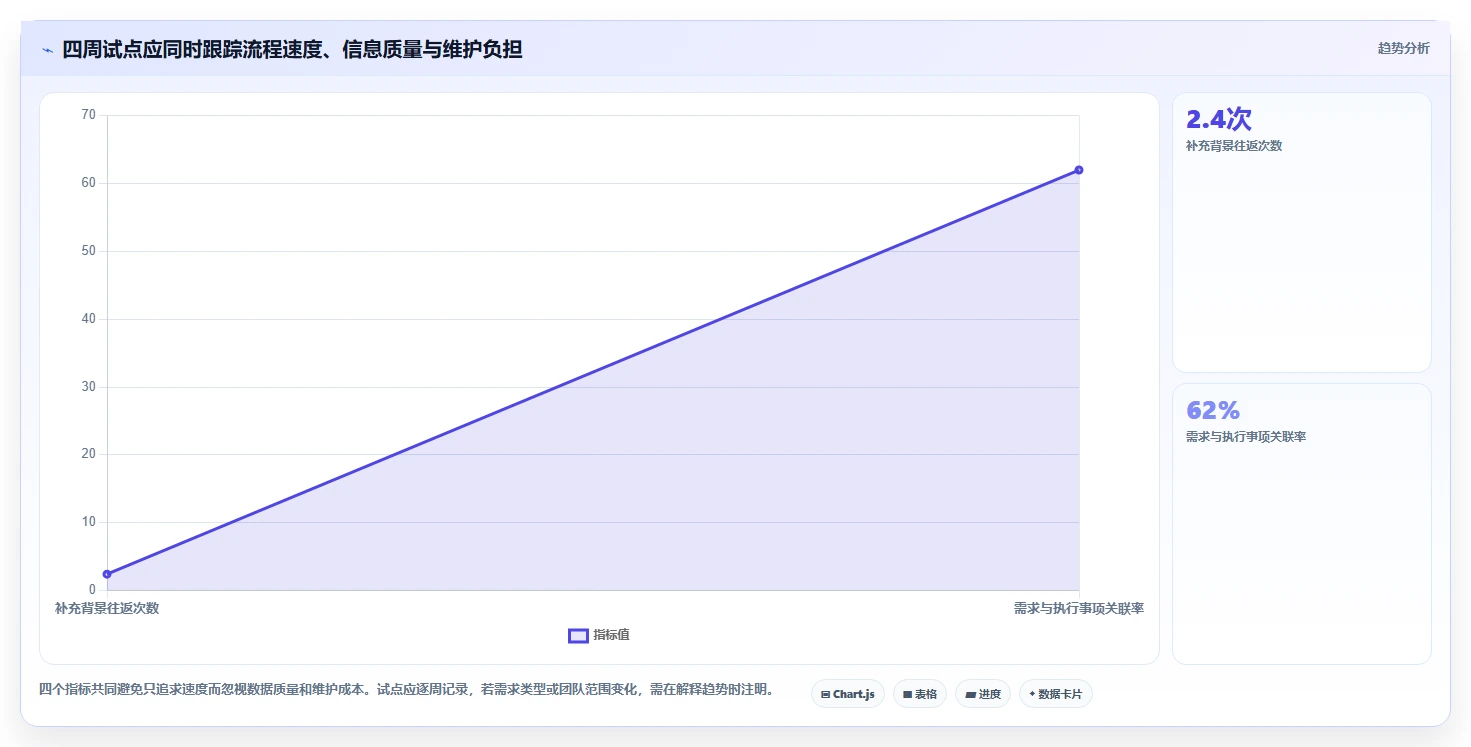This screenshot has height=747, width=1471.
Task: Click the 30 y-axis tick label
Action: [x=88, y=387]
